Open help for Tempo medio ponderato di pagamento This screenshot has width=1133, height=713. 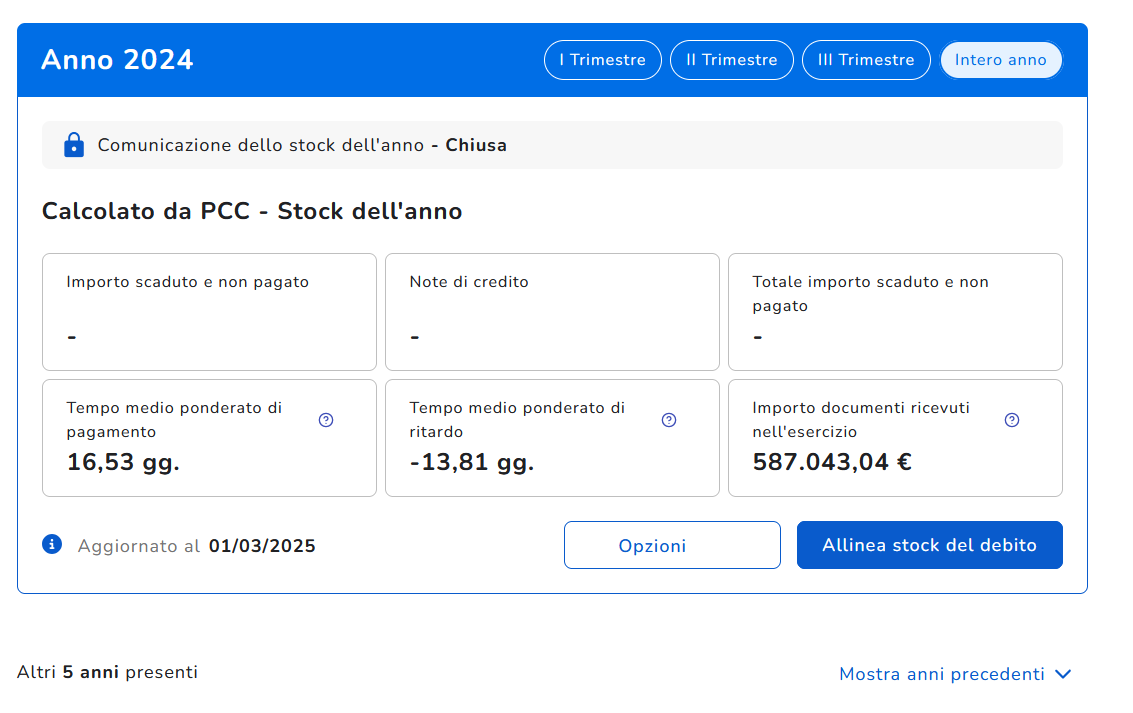coord(326,420)
